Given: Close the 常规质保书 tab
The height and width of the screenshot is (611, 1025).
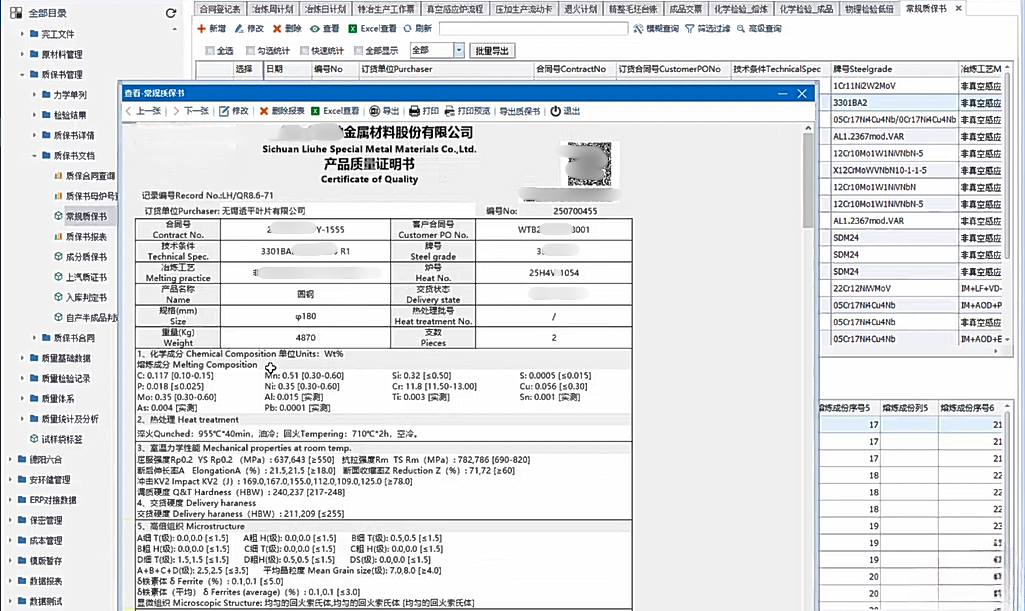Looking at the screenshot, I should point(958,8).
